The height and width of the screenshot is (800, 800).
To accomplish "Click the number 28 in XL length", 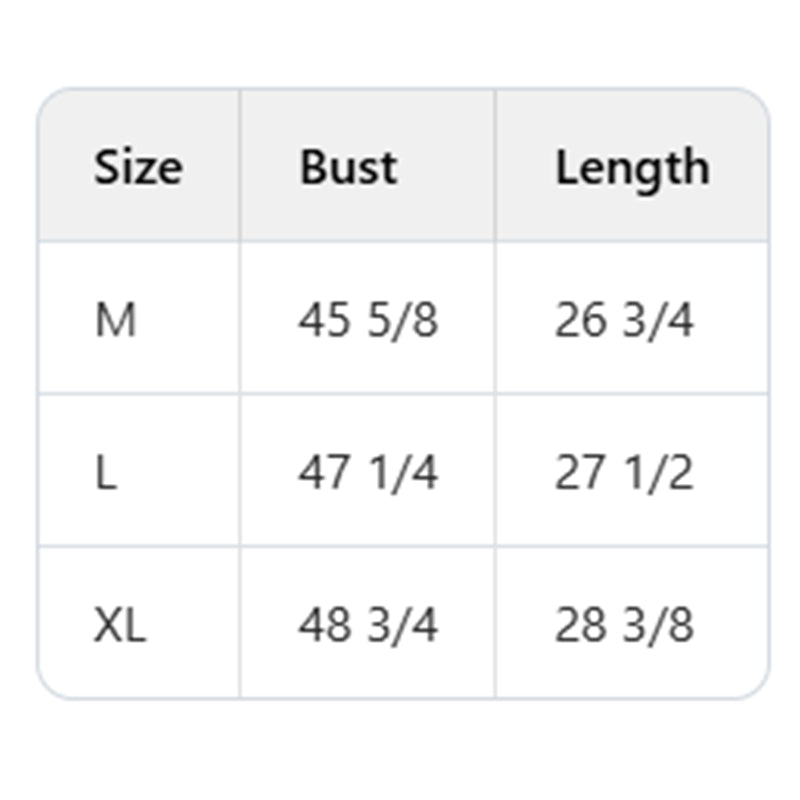I will coord(580,625).
